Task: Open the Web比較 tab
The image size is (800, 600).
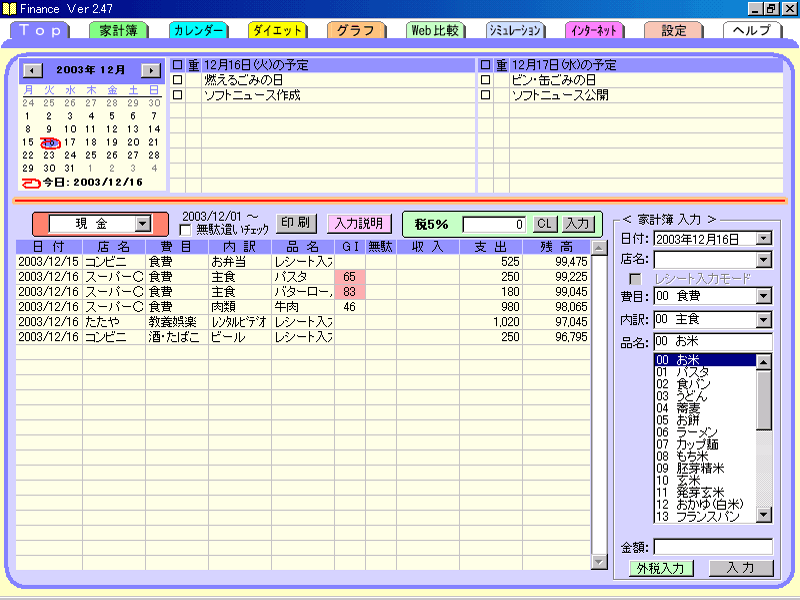Action: (435, 31)
